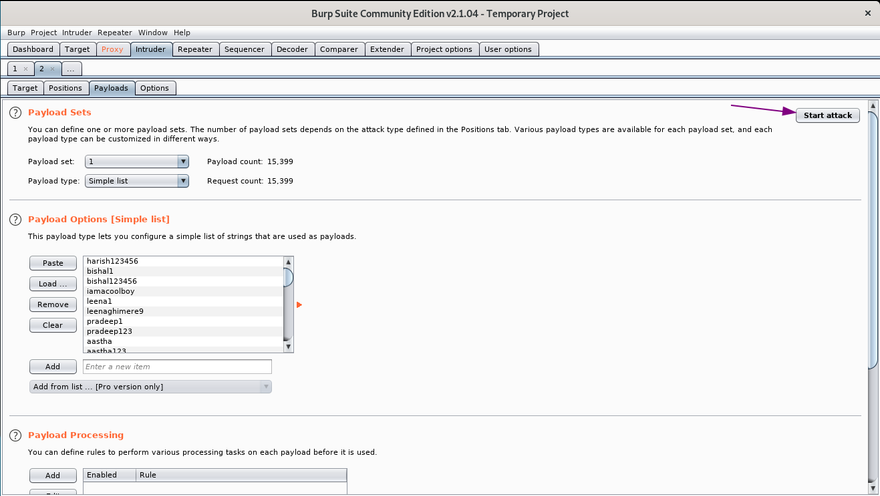Click the Paste button

pyautogui.click(x=53, y=263)
